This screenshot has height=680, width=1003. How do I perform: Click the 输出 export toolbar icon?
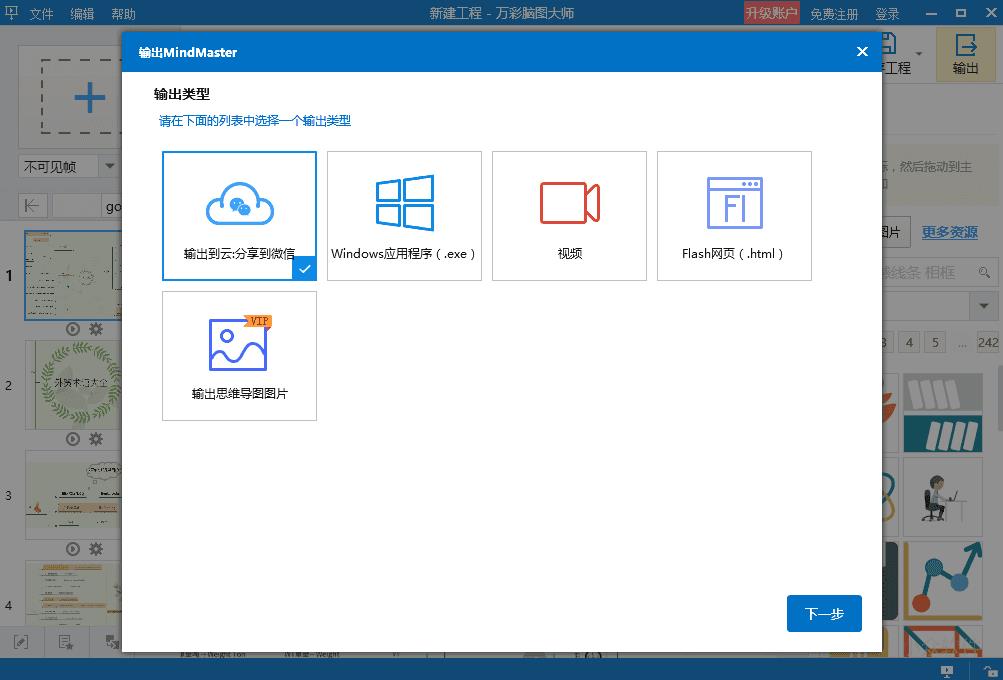965,54
